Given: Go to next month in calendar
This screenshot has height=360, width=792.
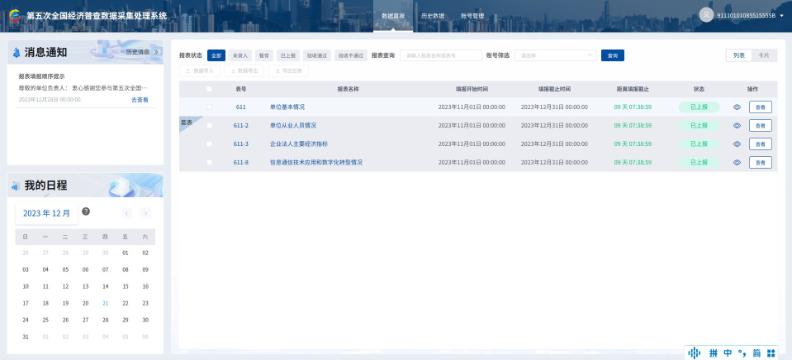Looking at the screenshot, I should [x=145, y=213].
